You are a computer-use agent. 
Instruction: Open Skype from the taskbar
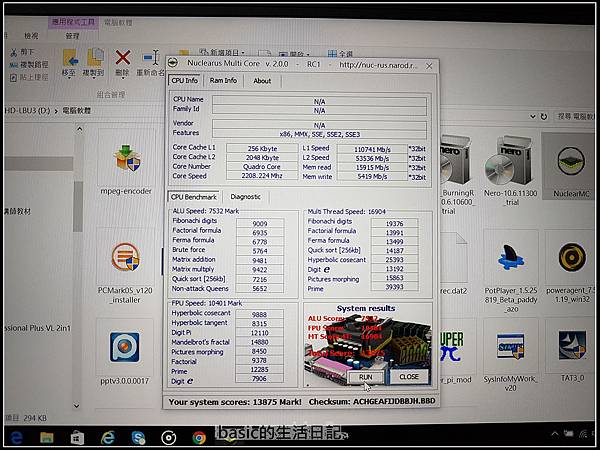[138, 437]
